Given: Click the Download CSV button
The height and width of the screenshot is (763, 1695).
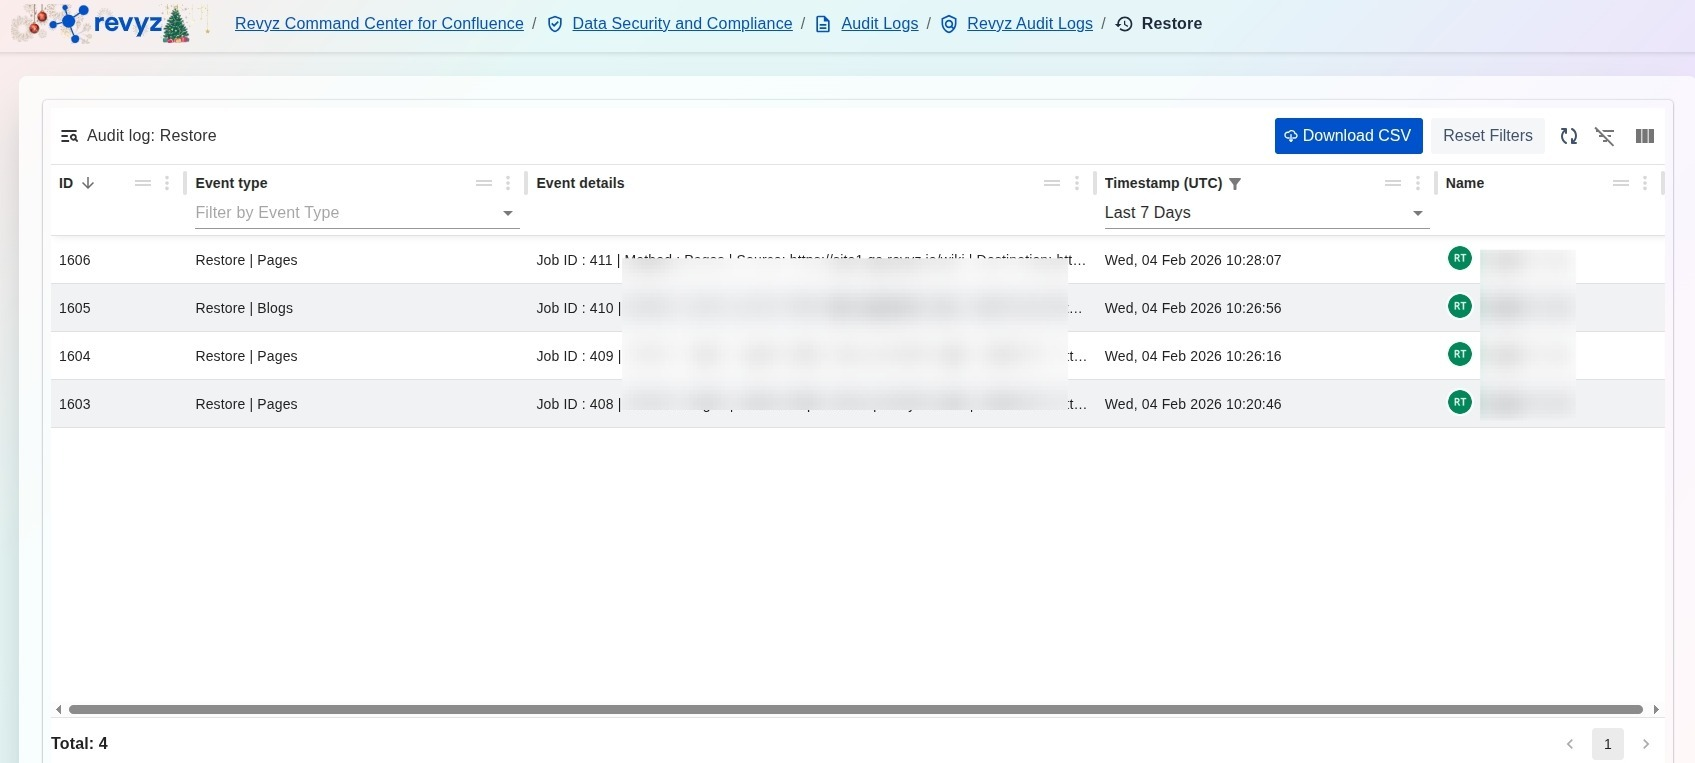Looking at the screenshot, I should 1348,136.
